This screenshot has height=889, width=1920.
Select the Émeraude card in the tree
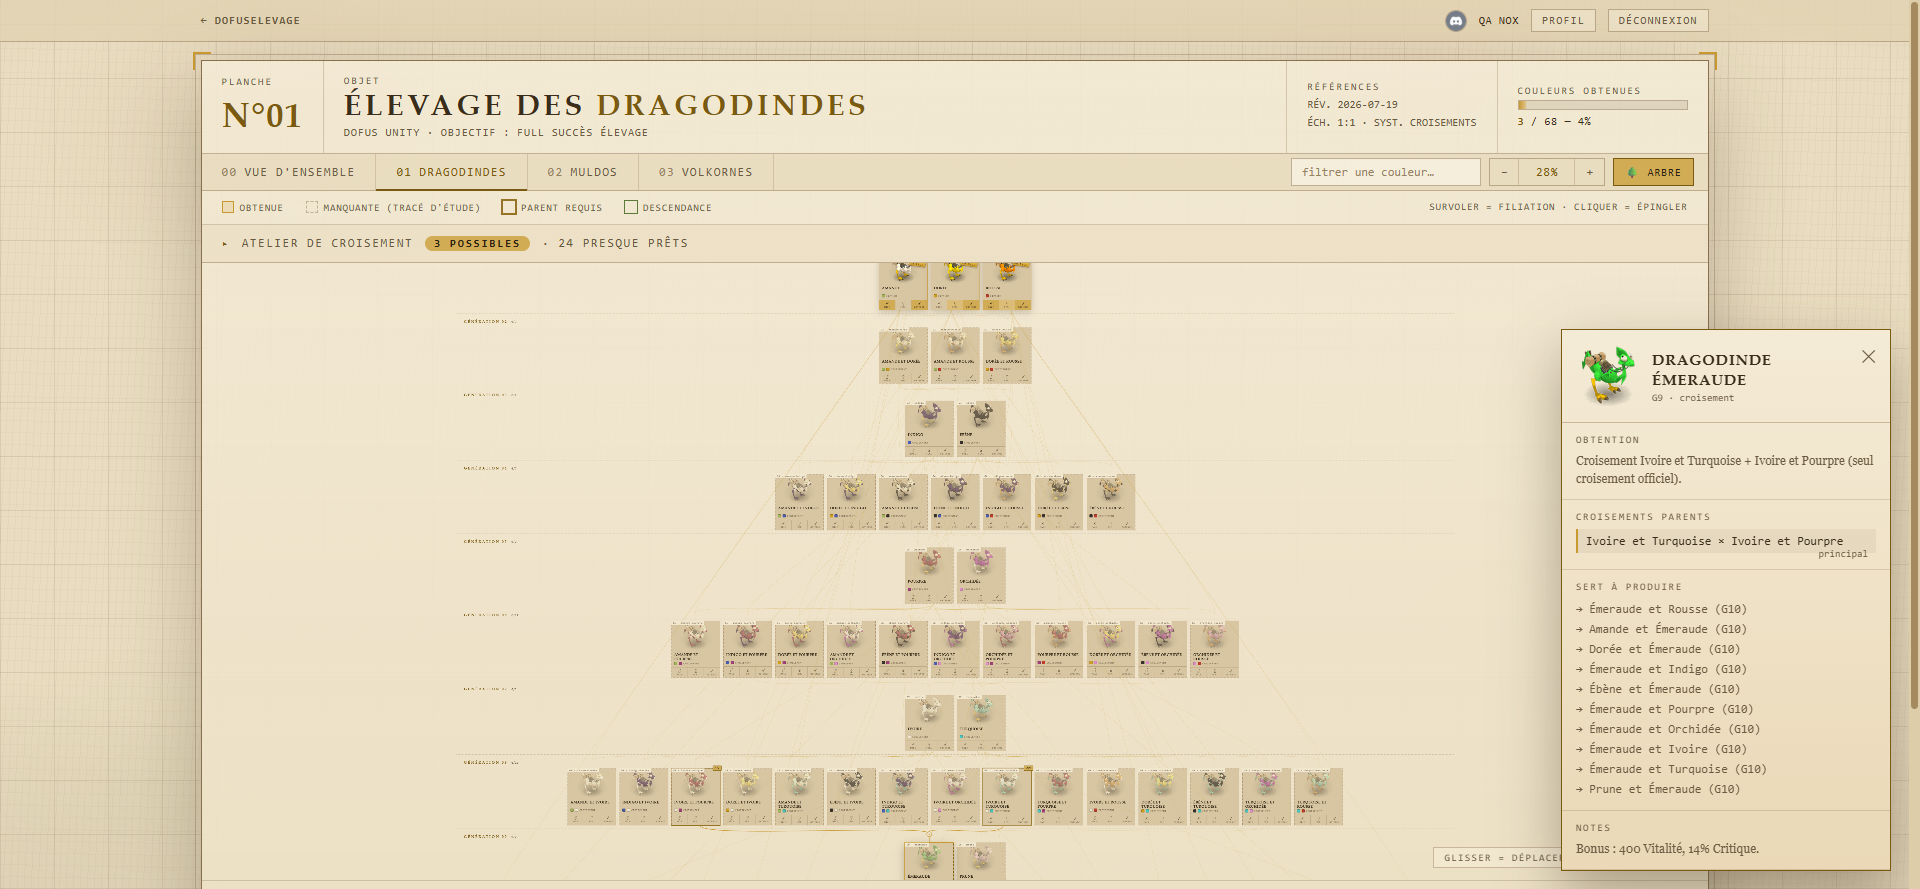(929, 861)
